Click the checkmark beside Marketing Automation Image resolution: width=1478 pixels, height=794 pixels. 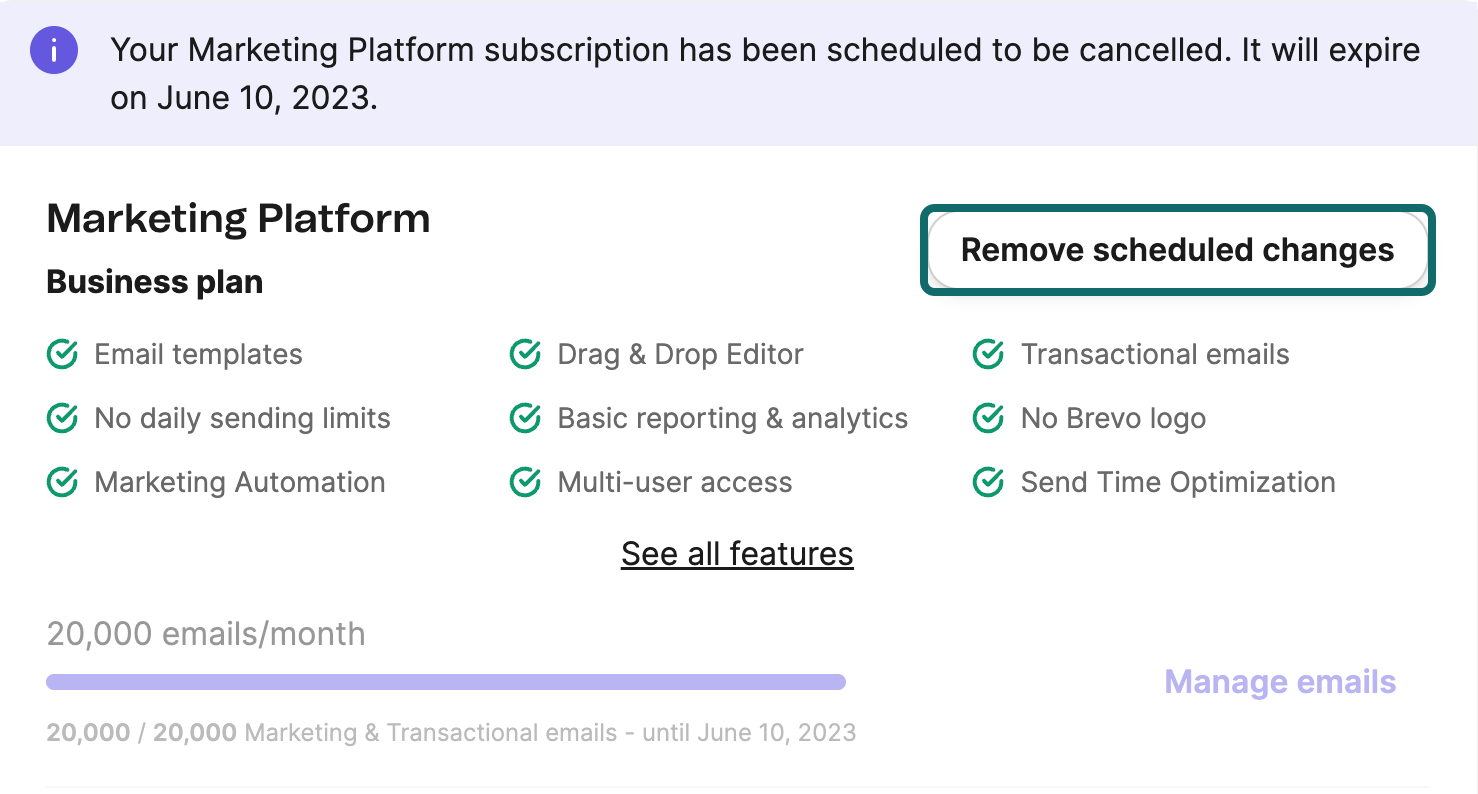point(61,482)
